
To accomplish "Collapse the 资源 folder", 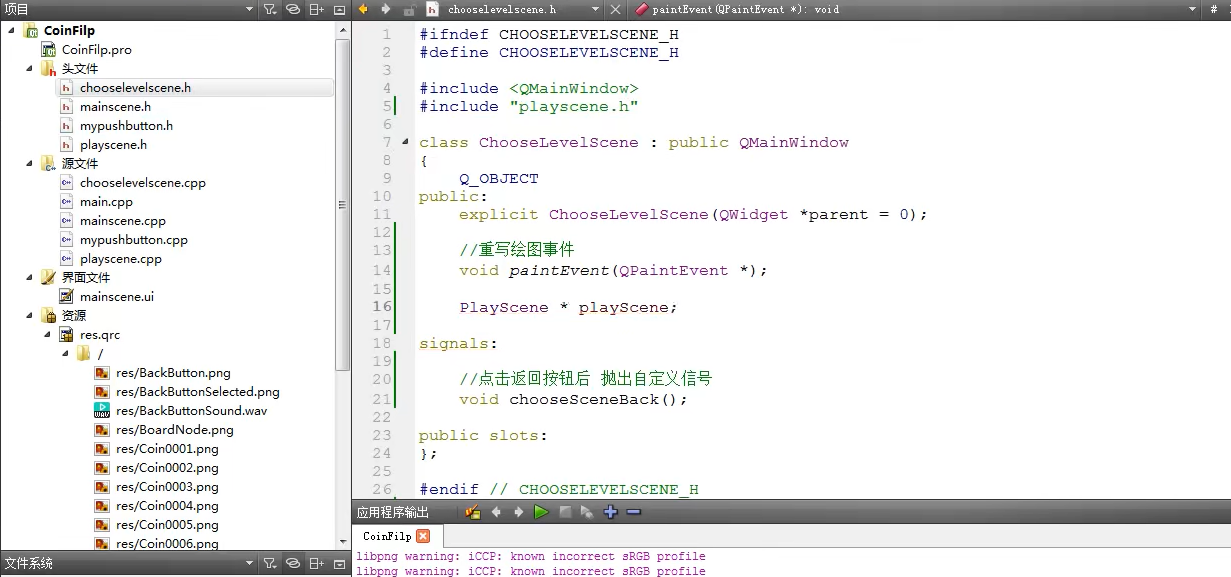I will click(29, 315).
